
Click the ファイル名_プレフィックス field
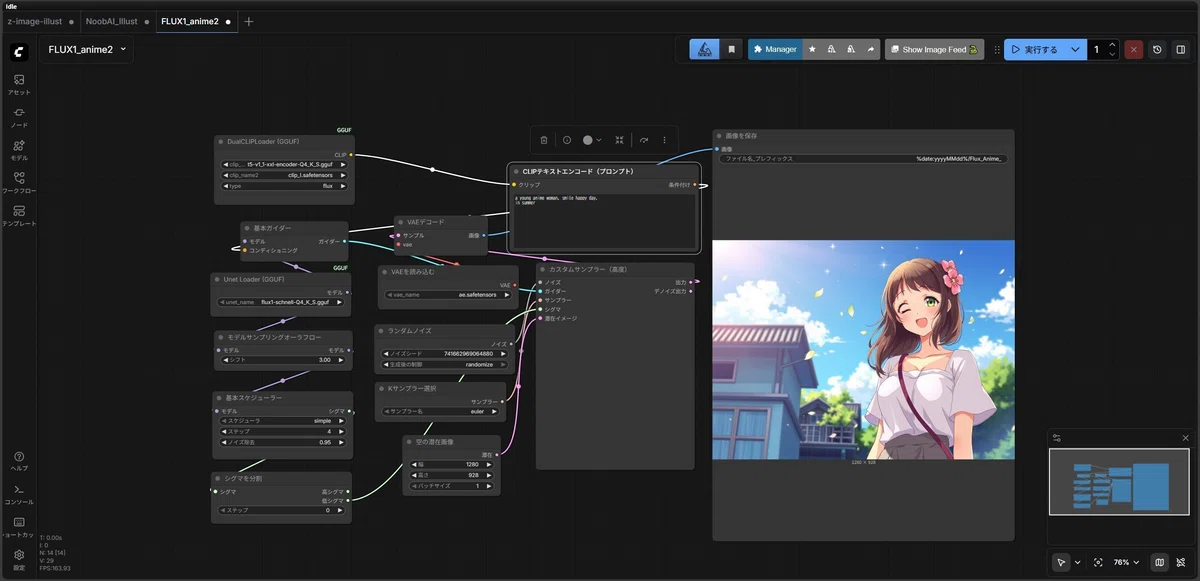(863, 158)
